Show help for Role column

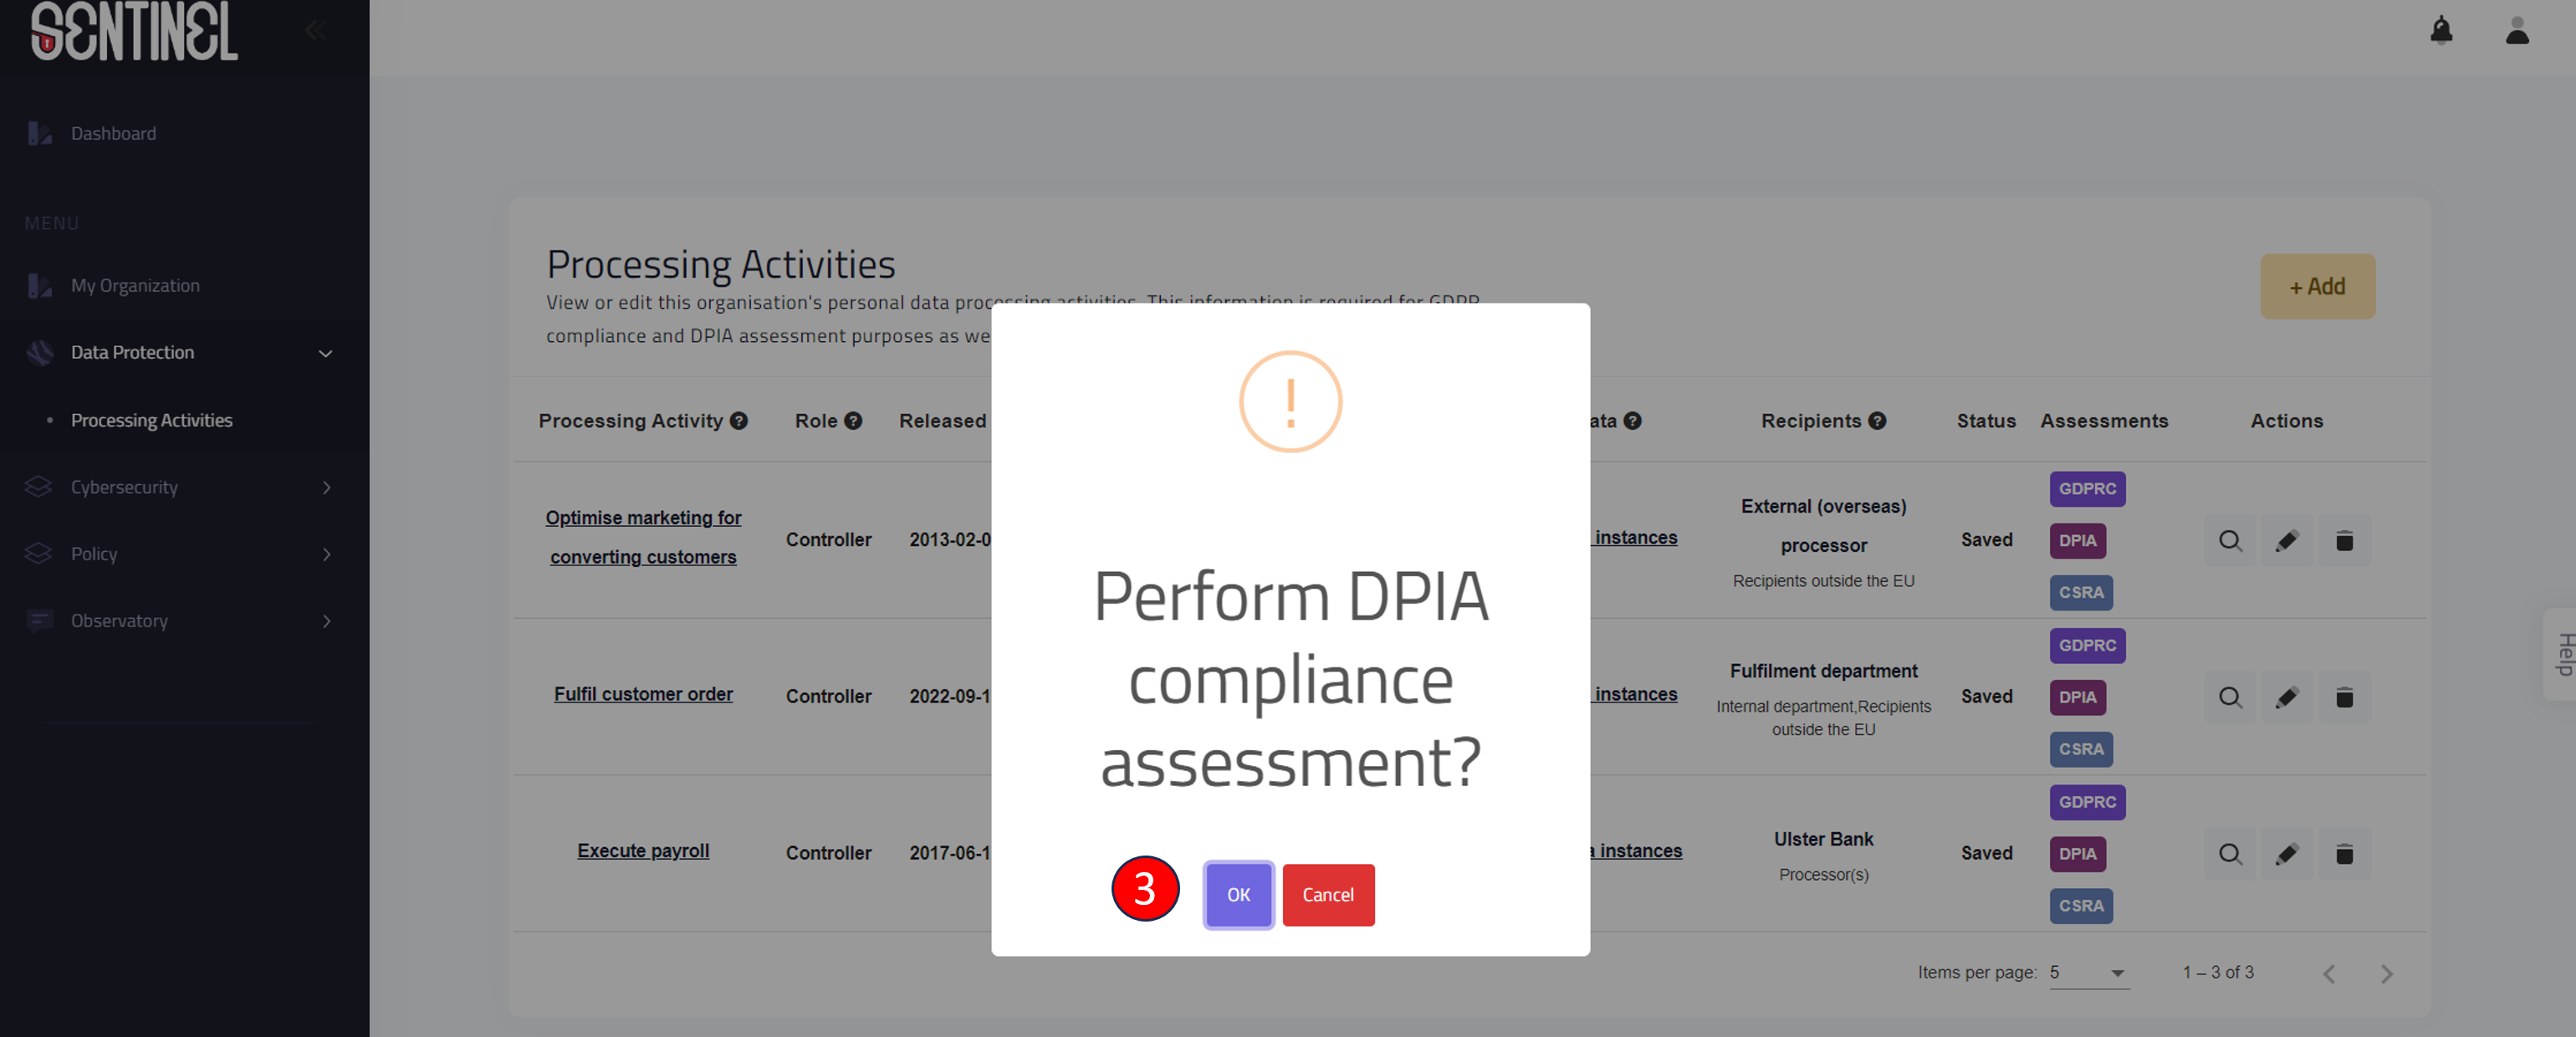point(853,421)
